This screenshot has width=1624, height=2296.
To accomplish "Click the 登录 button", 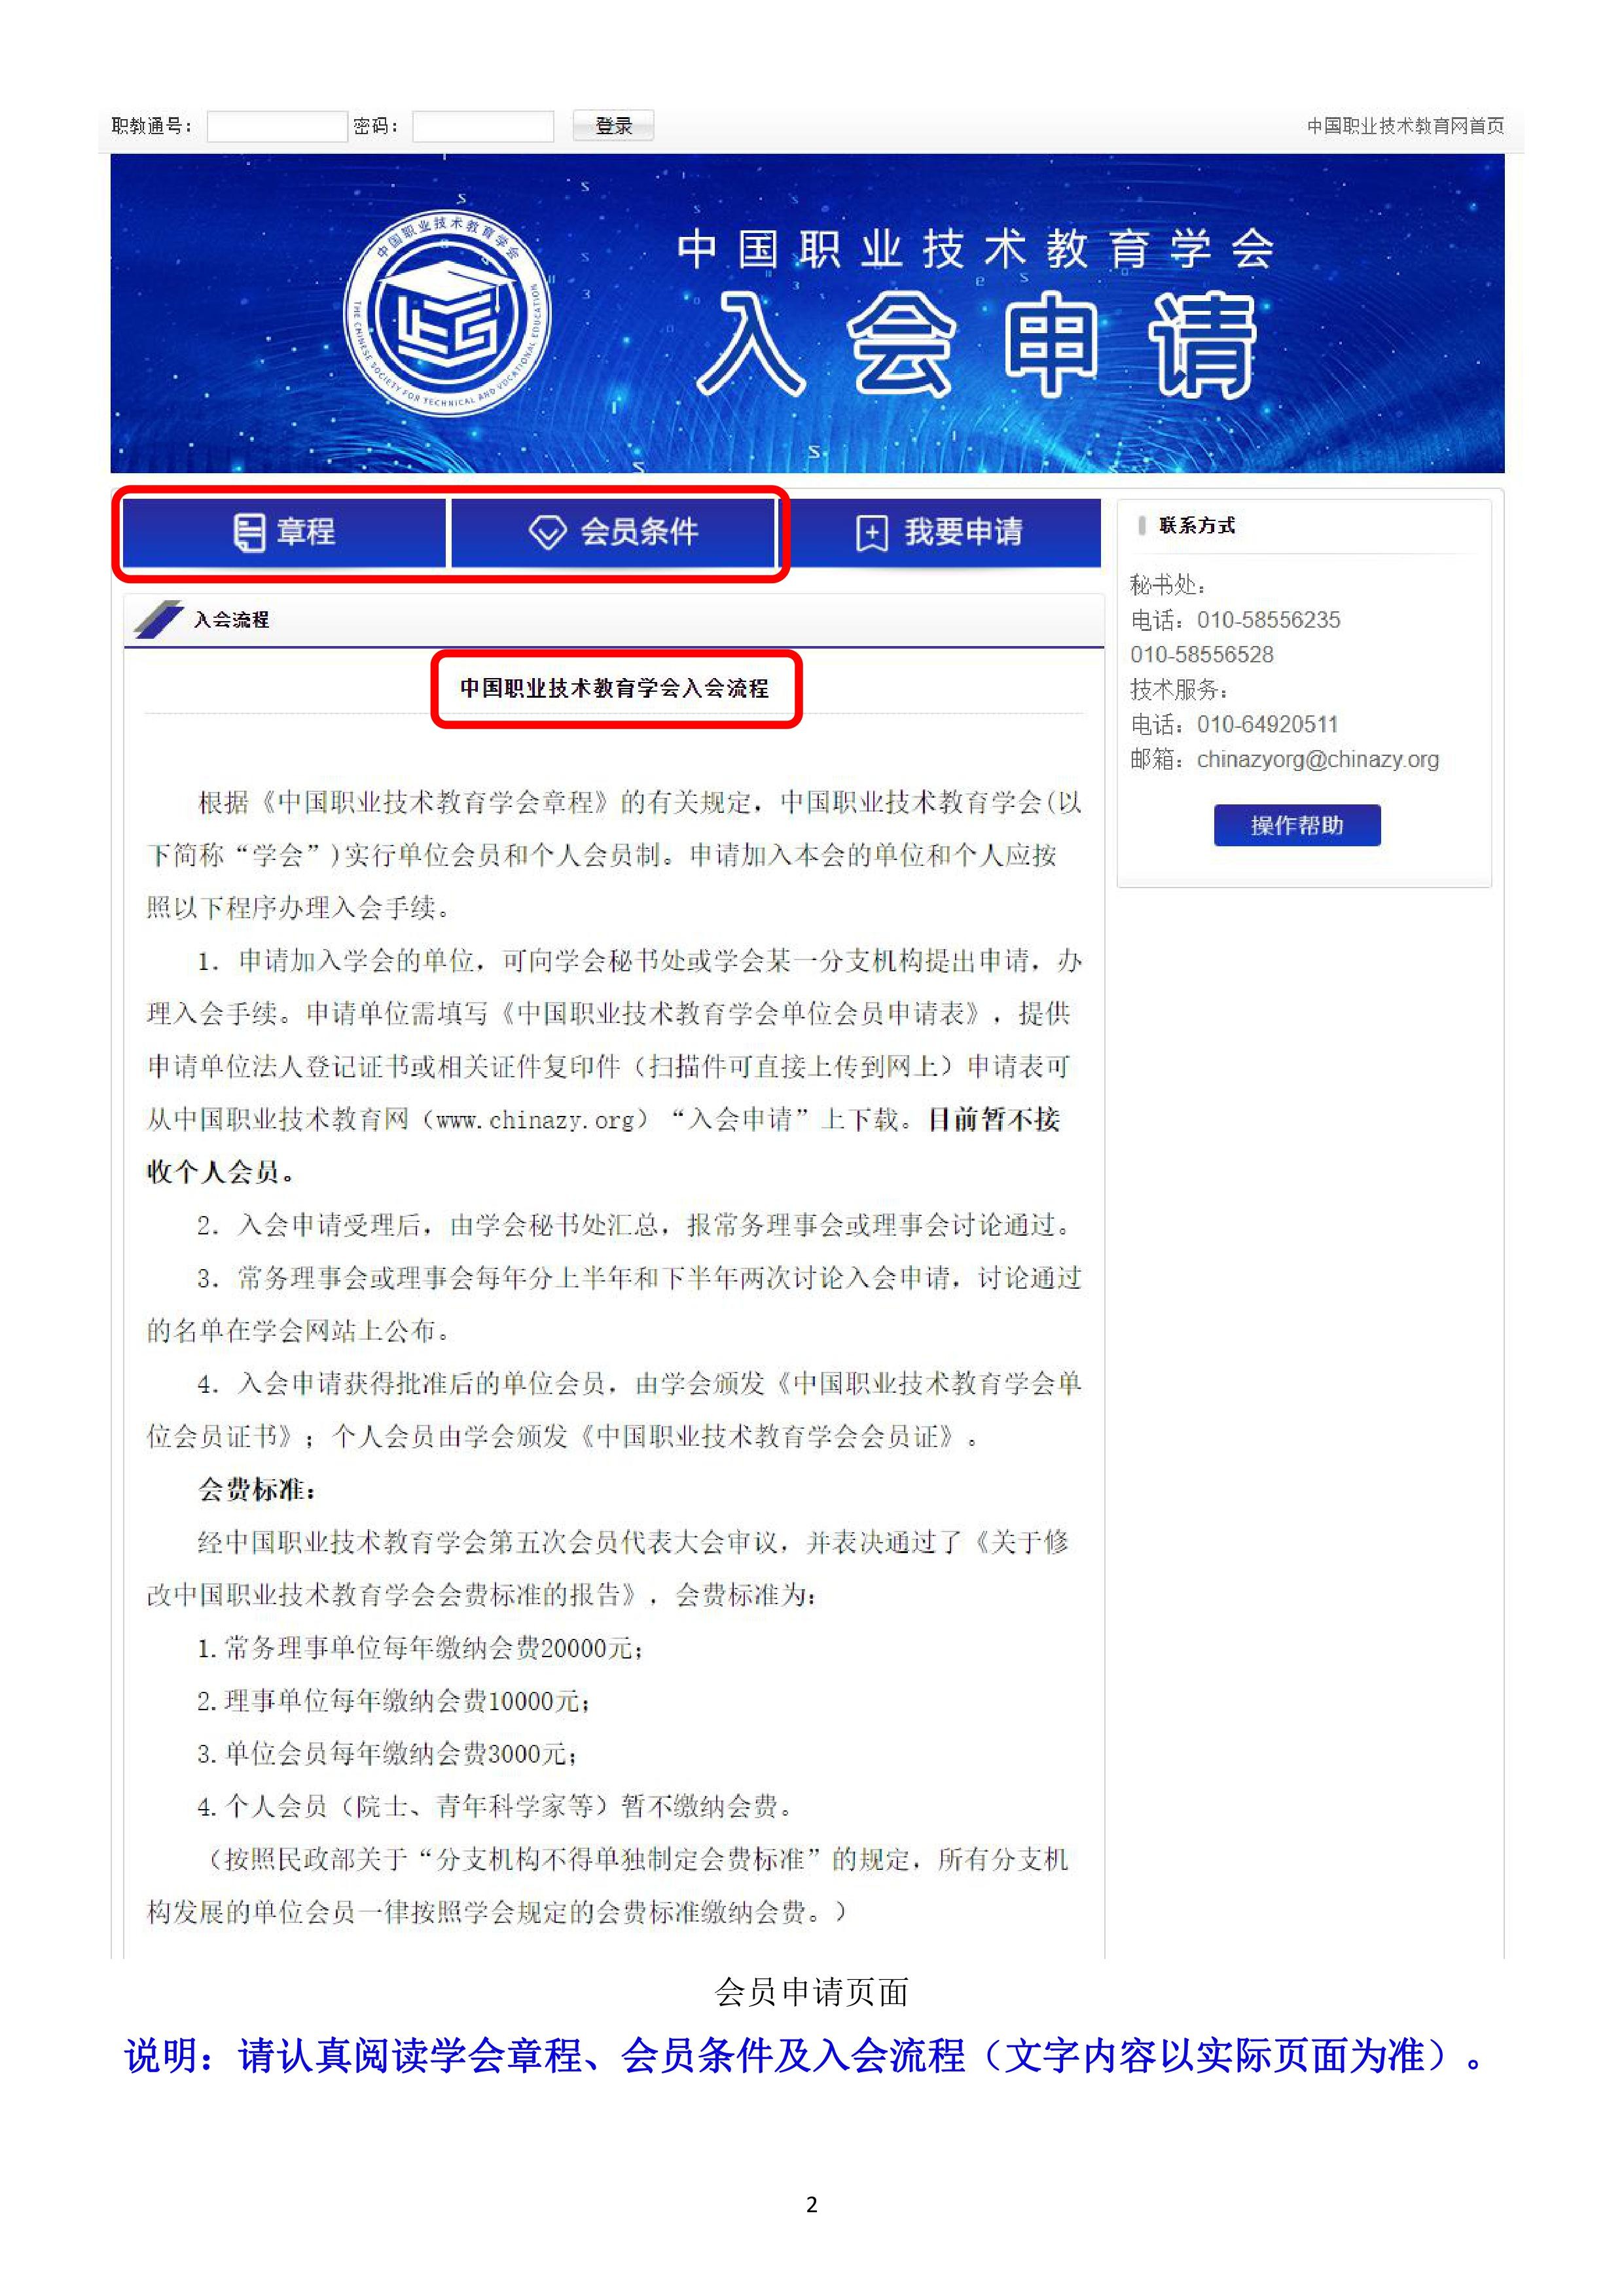I will [x=613, y=126].
